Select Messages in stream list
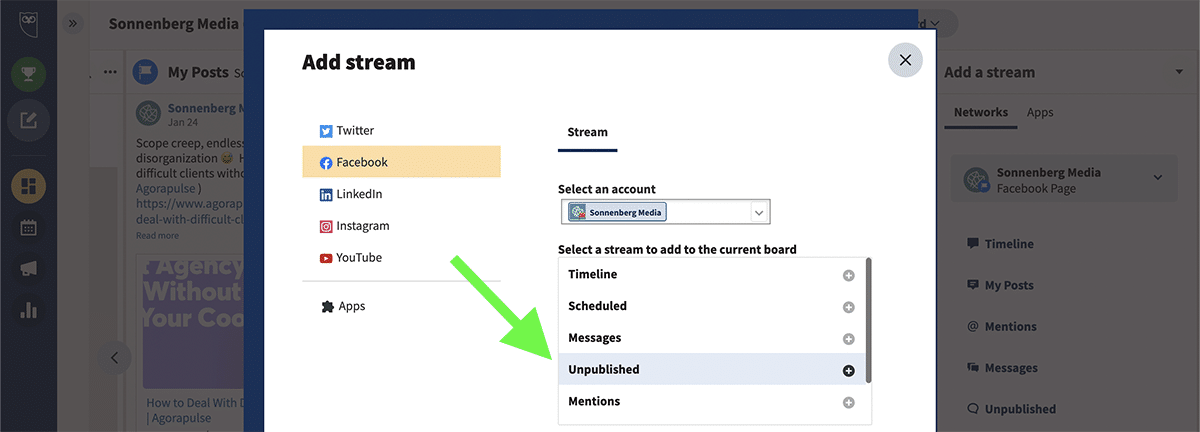 coord(712,338)
